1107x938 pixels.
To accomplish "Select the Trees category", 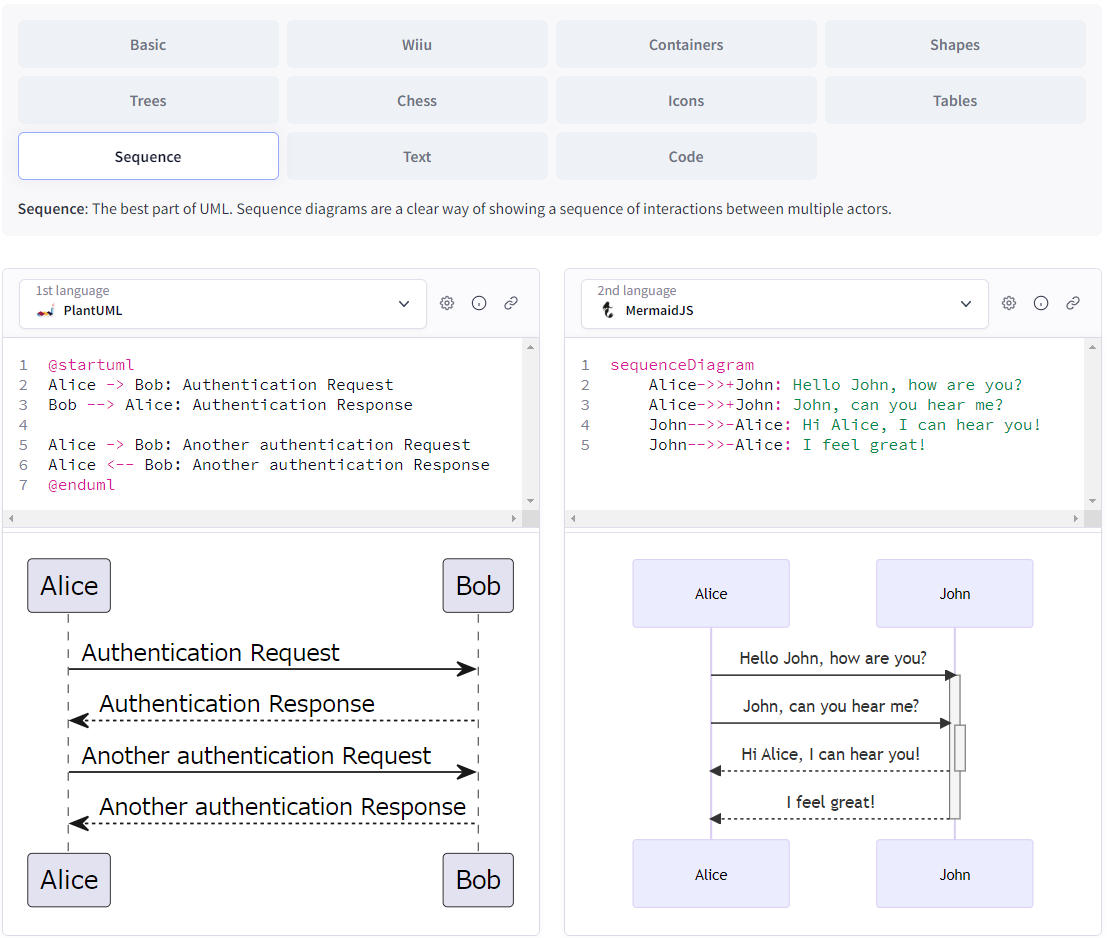I will [x=147, y=100].
